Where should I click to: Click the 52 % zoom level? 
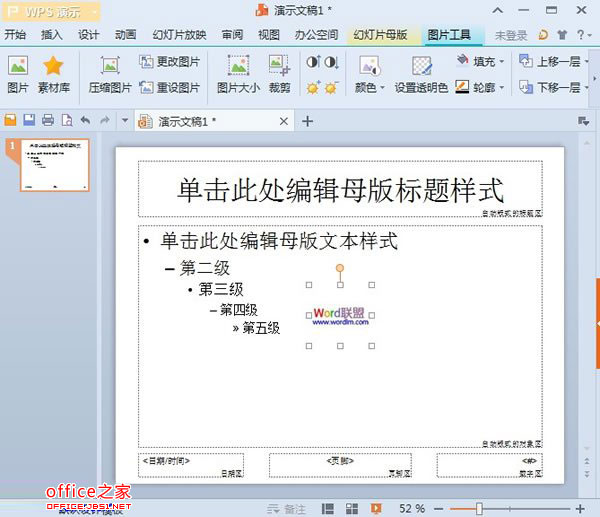click(x=412, y=509)
